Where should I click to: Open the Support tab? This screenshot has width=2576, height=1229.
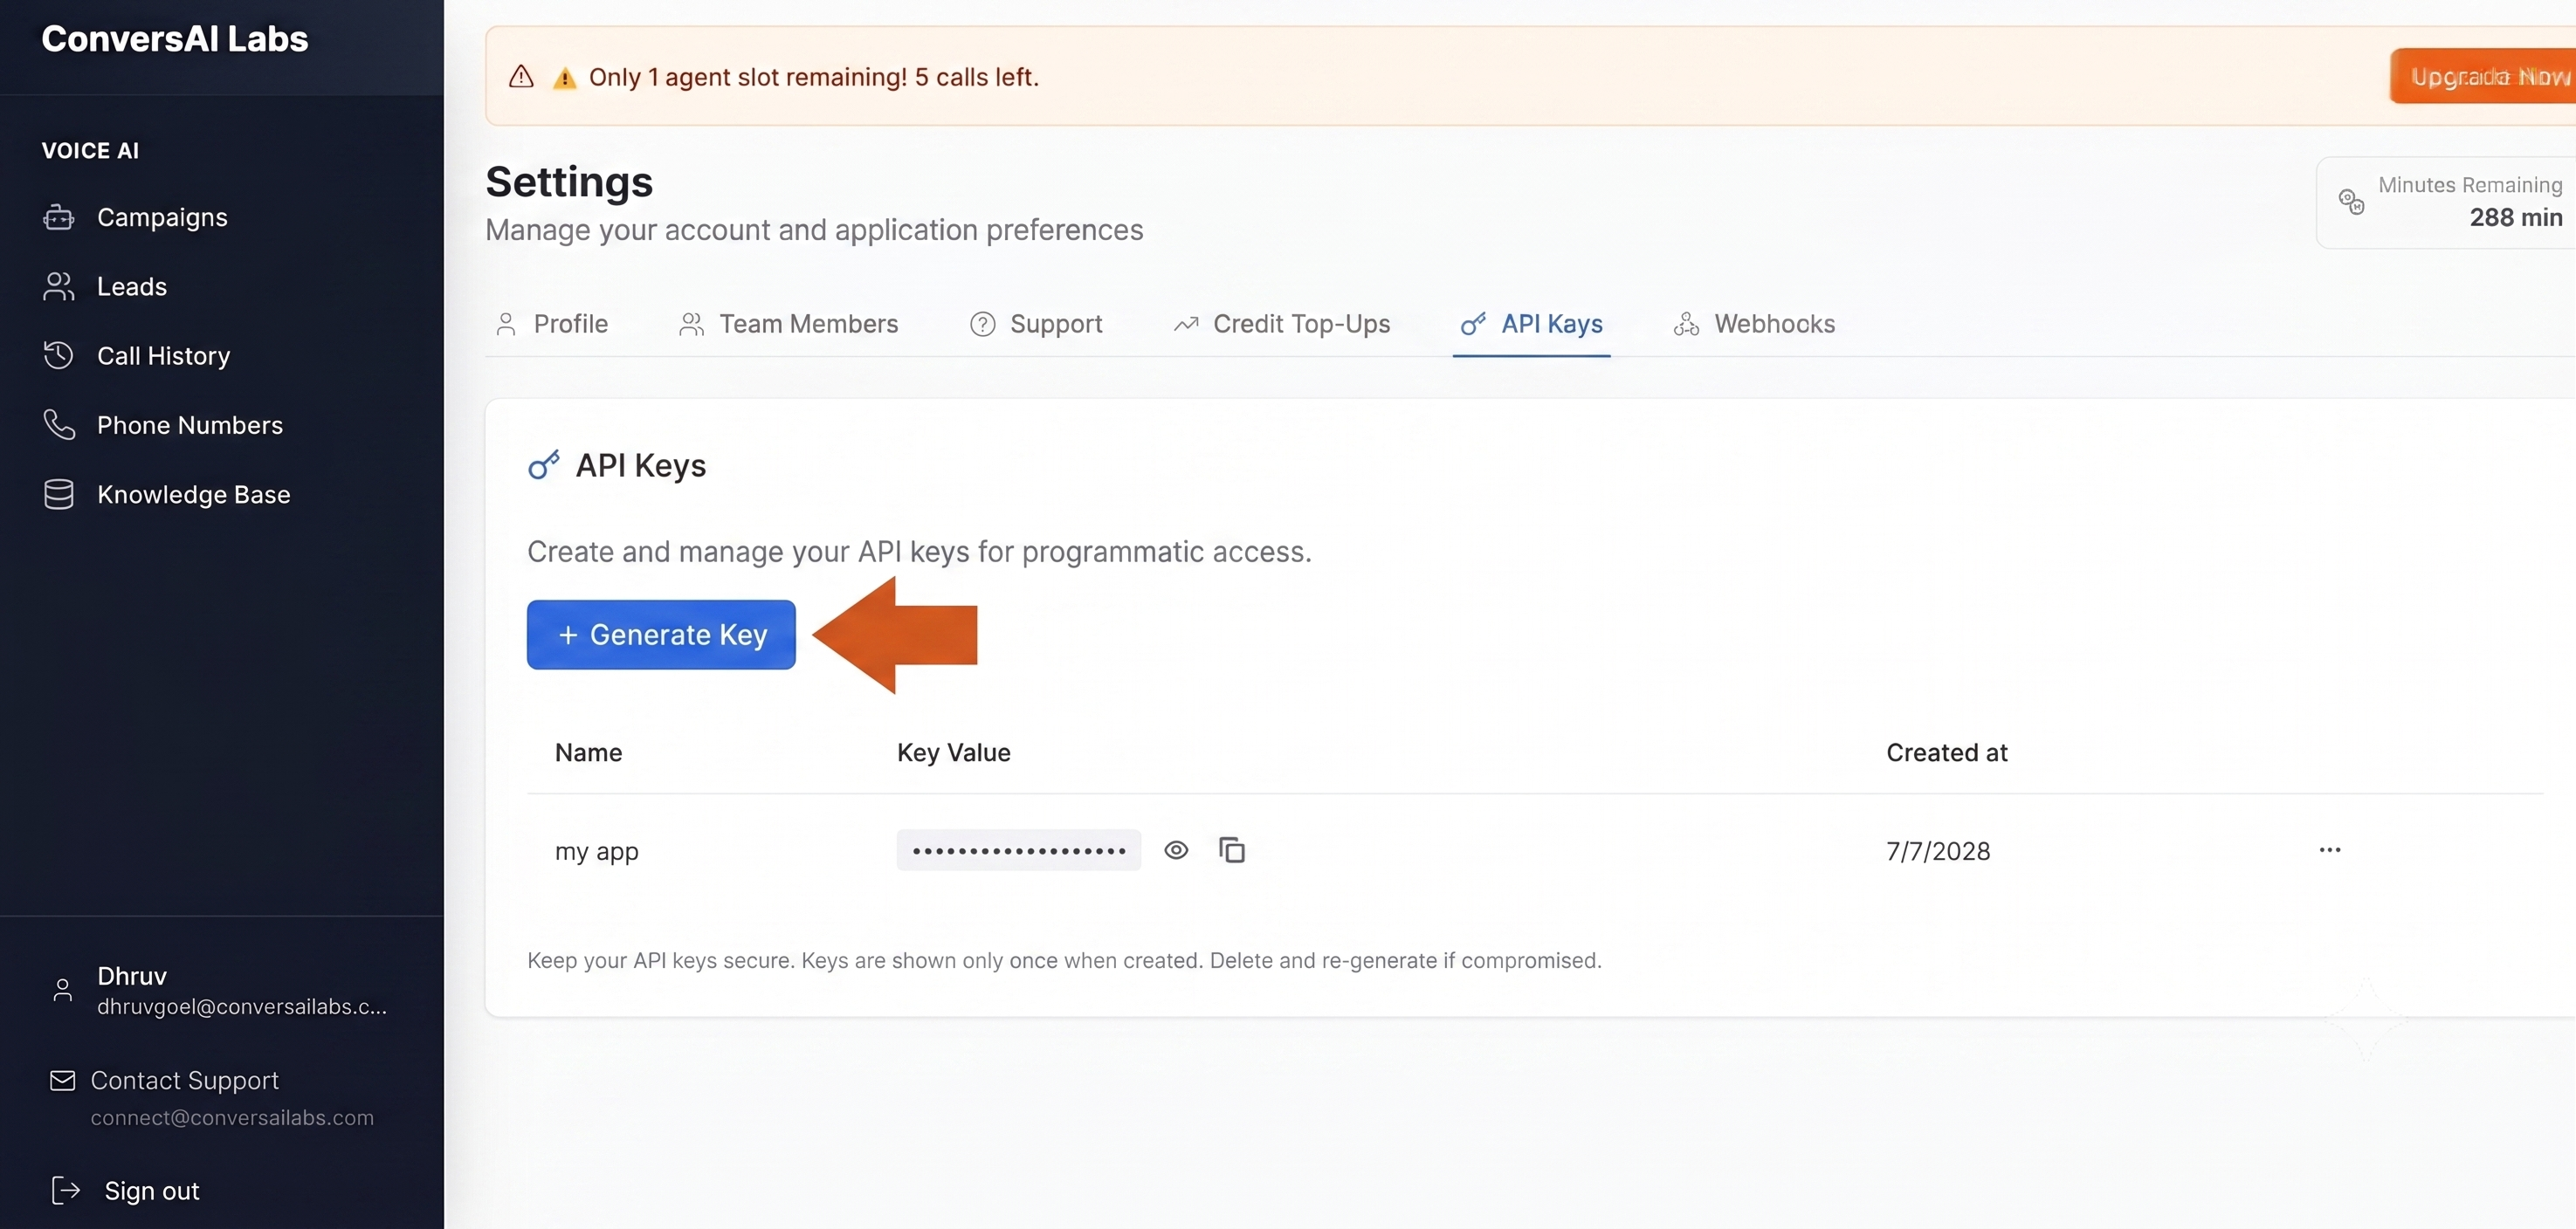pos(1036,324)
